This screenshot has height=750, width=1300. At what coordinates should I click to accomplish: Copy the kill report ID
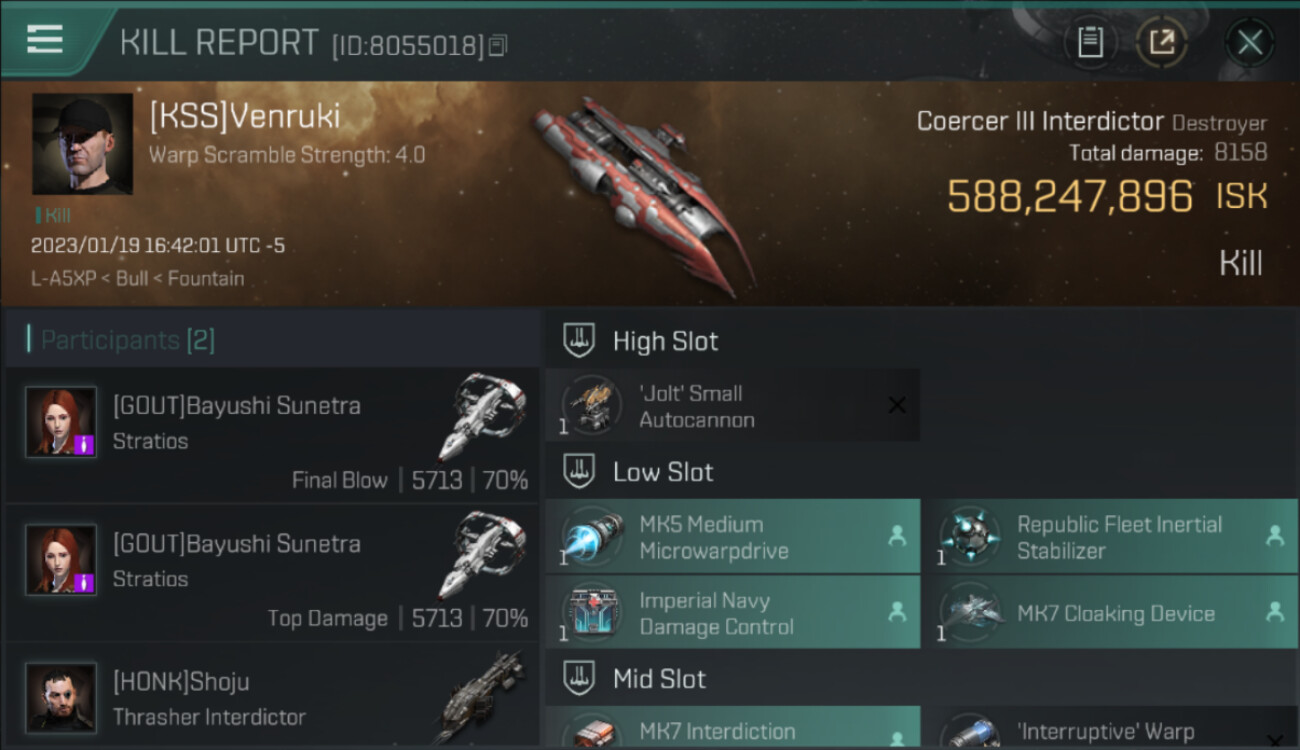coord(499,45)
